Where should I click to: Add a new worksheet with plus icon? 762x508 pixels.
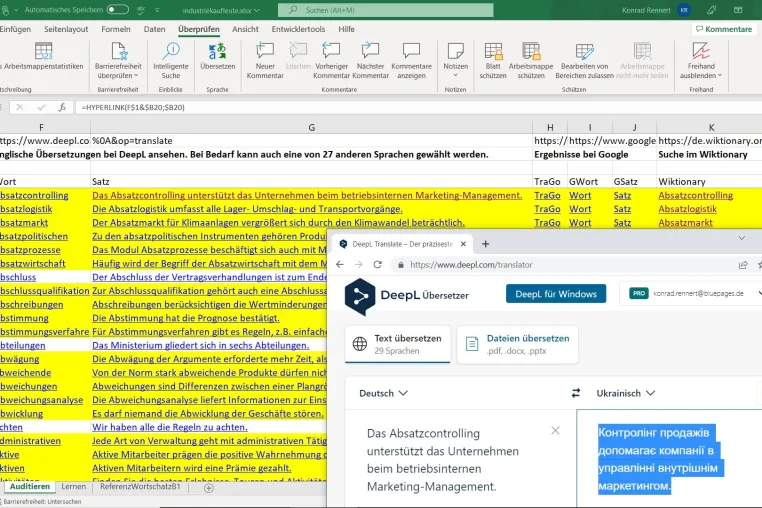[208, 488]
